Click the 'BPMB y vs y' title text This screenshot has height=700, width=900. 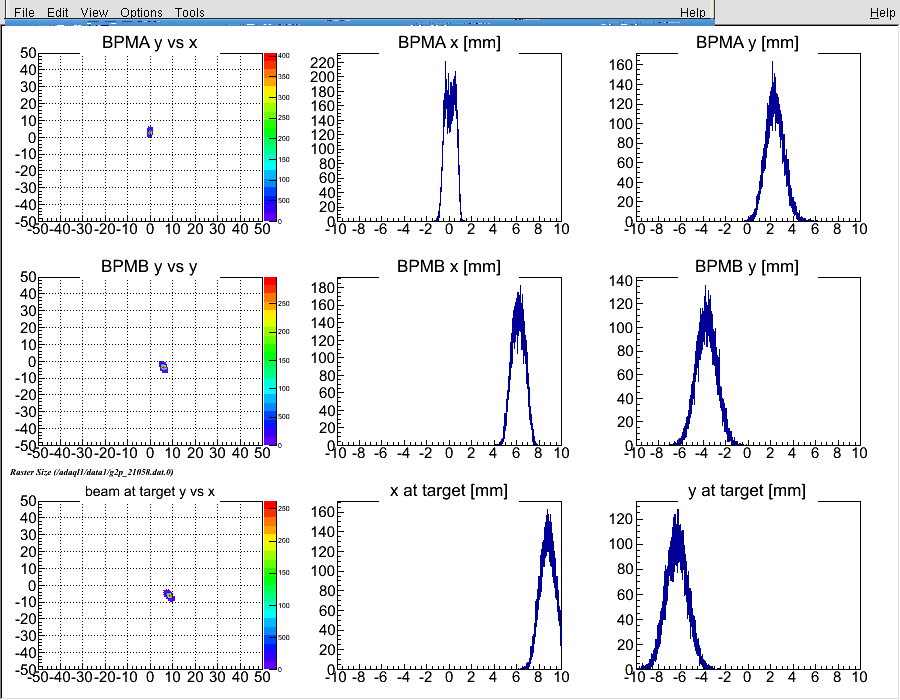point(149,266)
